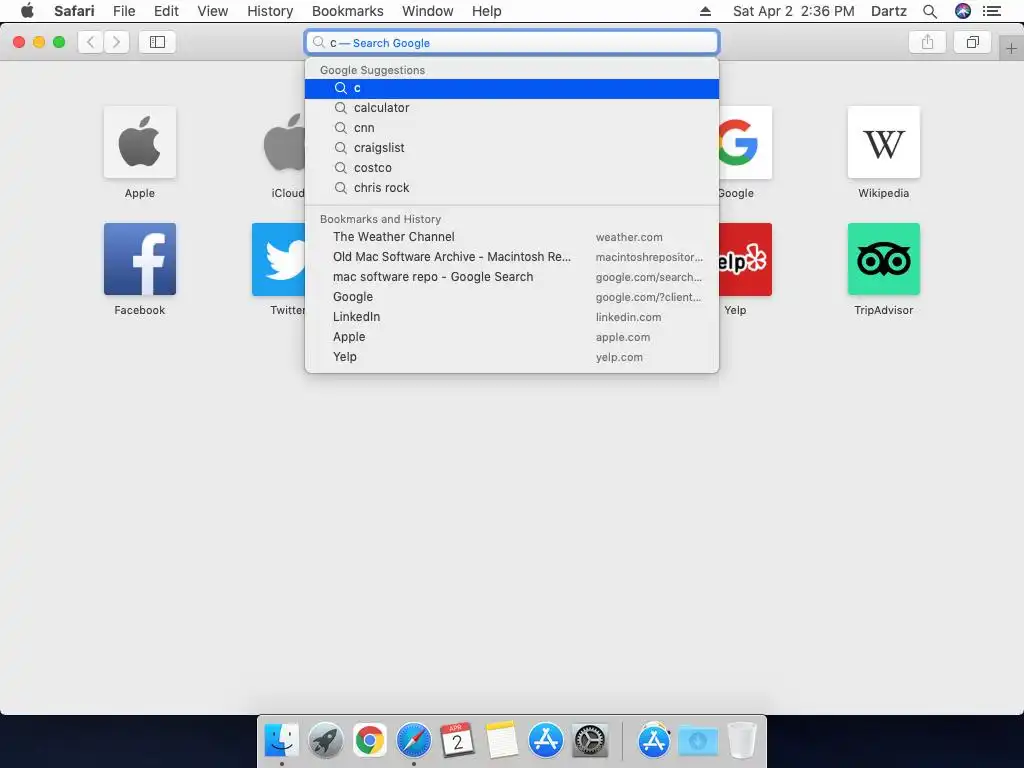This screenshot has height=768, width=1024.
Task: Click the date and time in menu bar
Action: 793,11
